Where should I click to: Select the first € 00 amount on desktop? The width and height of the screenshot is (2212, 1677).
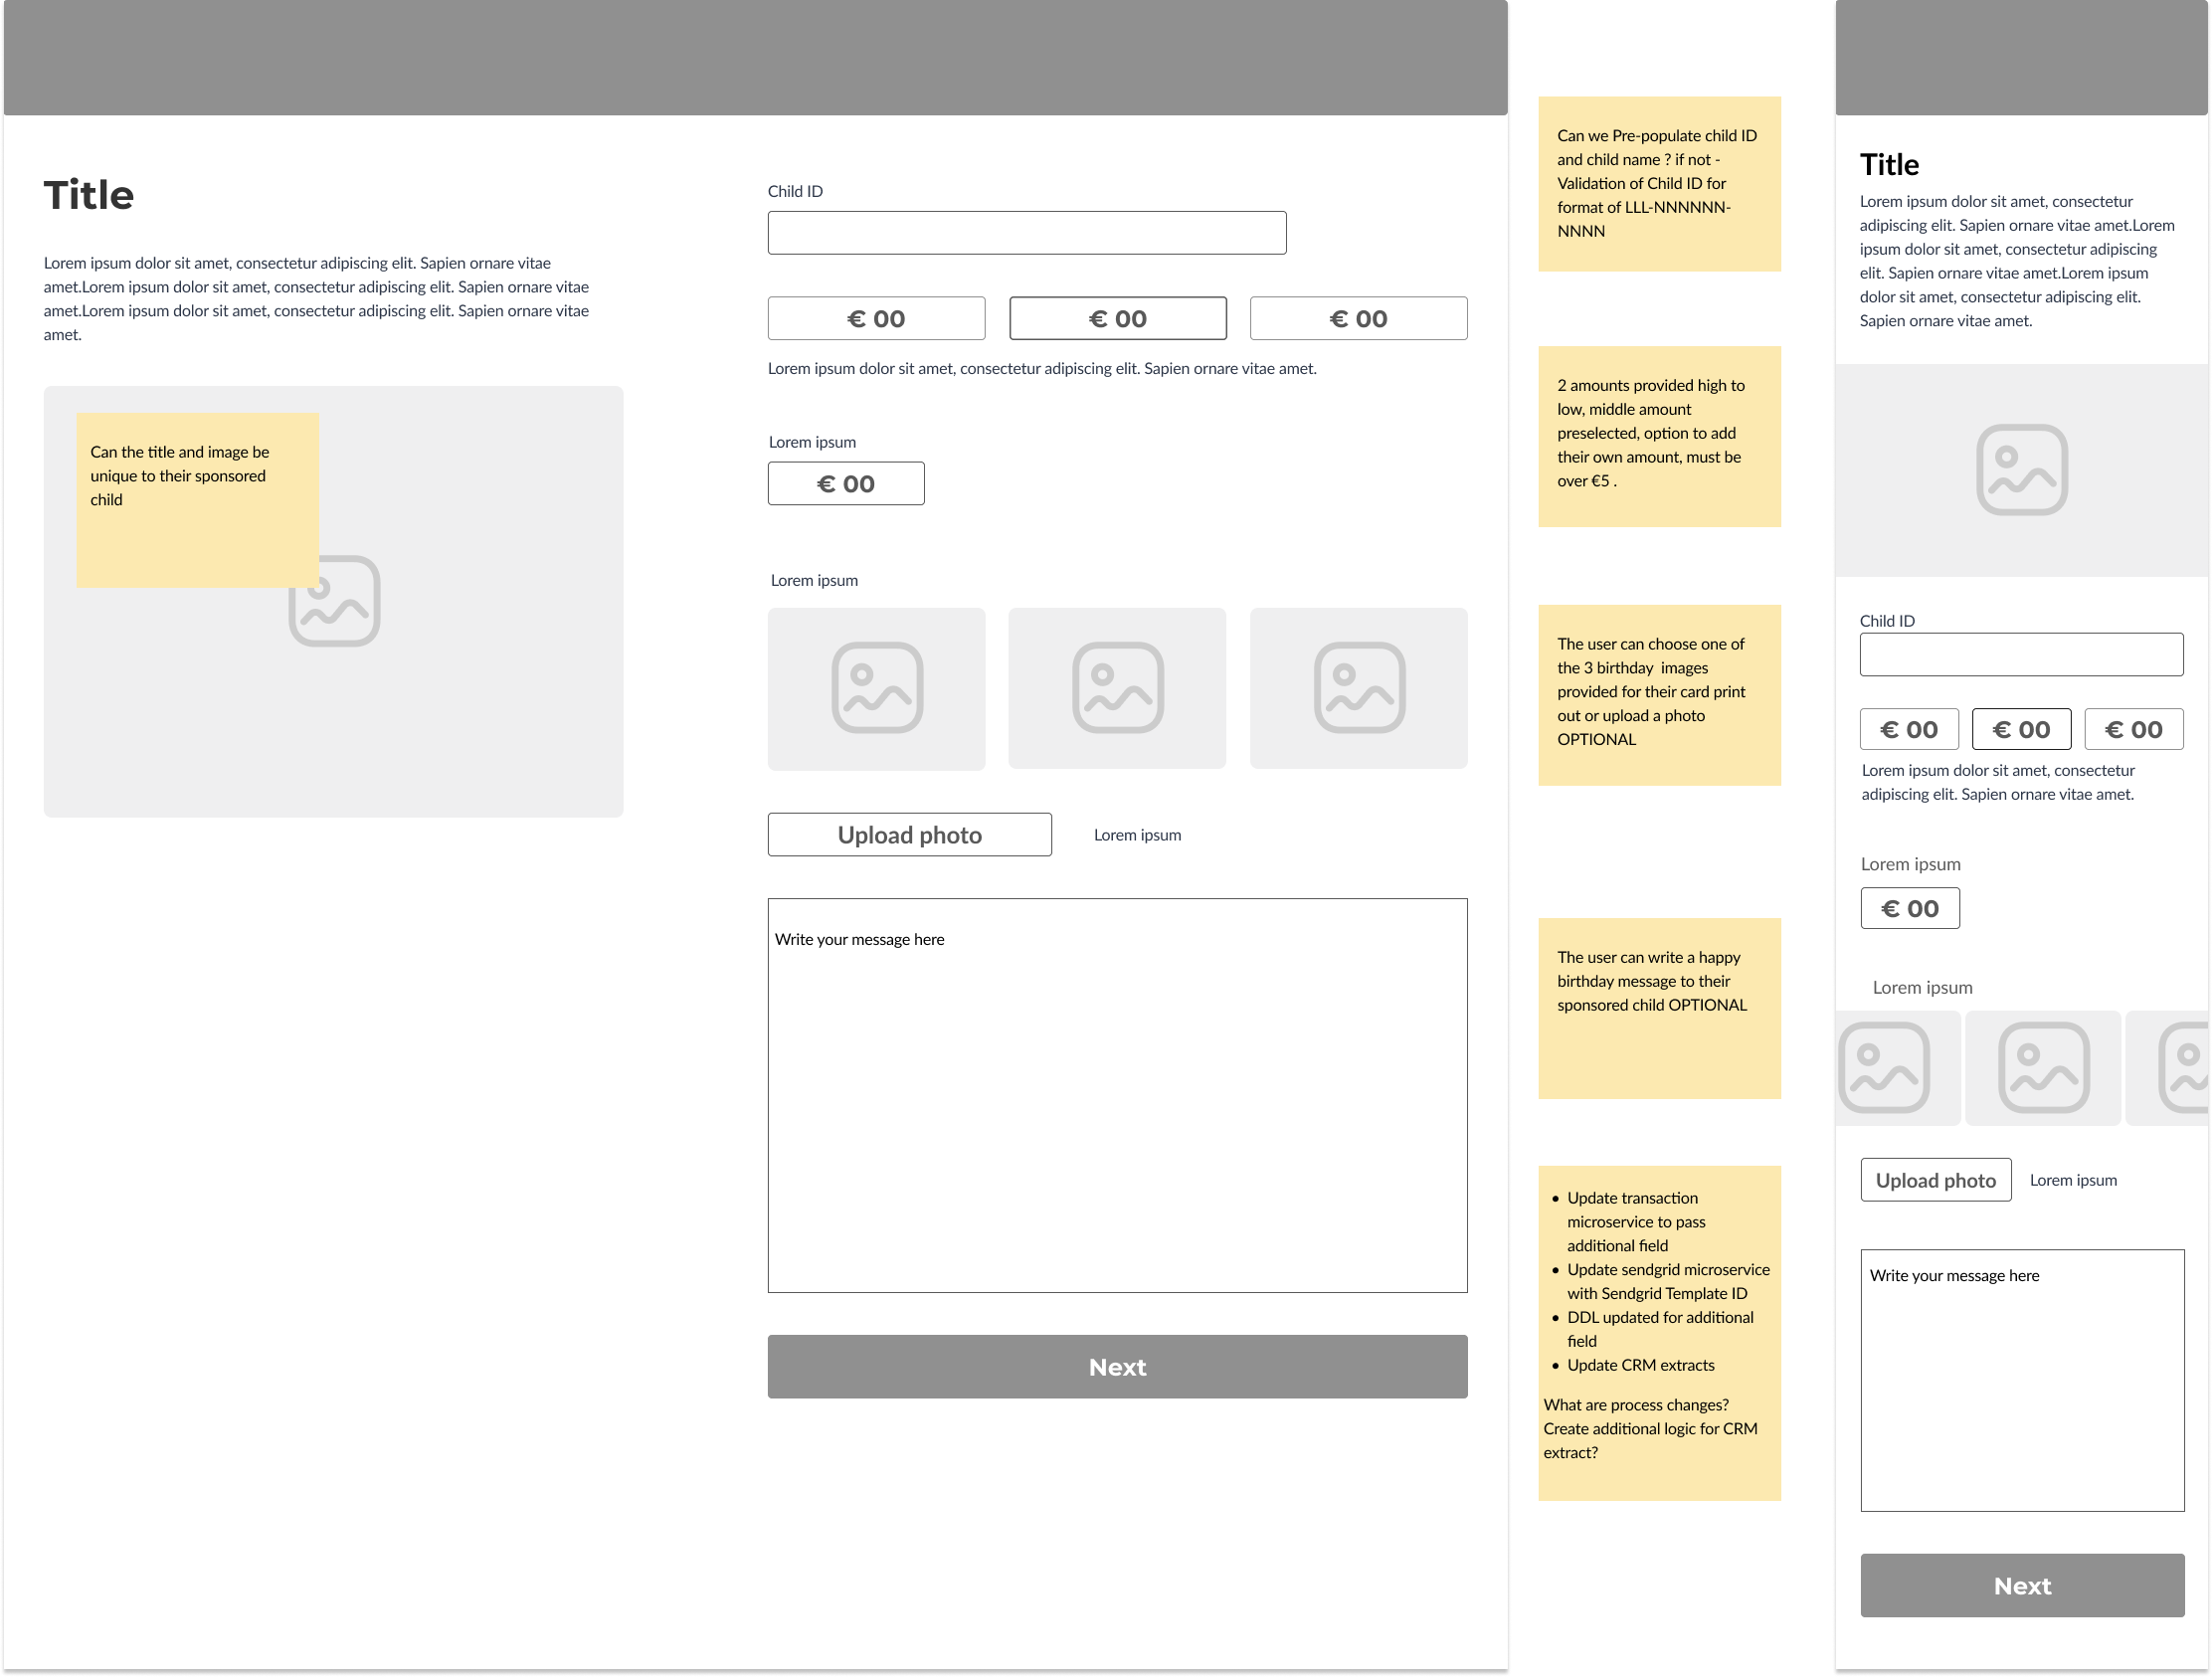pyautogui.click(x=876, y=318)
